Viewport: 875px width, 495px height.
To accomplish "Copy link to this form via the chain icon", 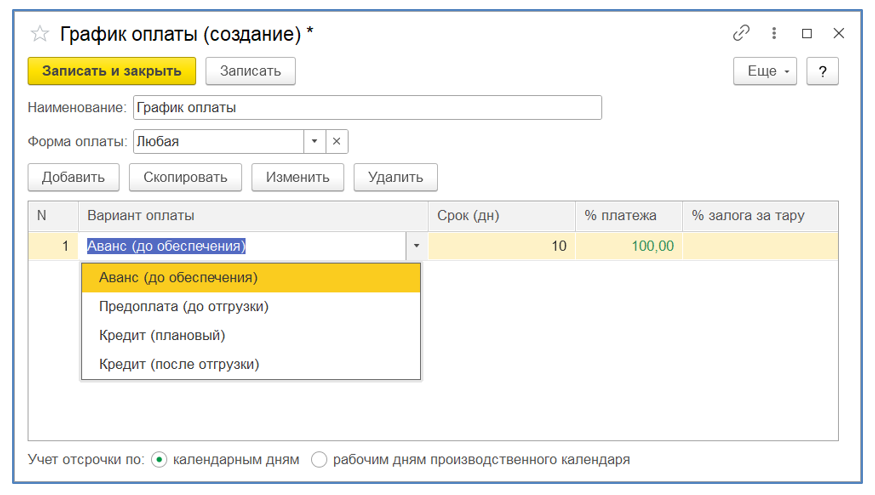I will 741,33.
